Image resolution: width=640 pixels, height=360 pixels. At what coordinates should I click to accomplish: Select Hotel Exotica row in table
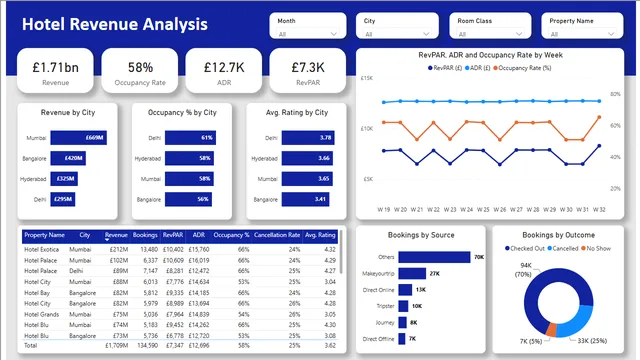pyautogui.click(x=180, y=249)
